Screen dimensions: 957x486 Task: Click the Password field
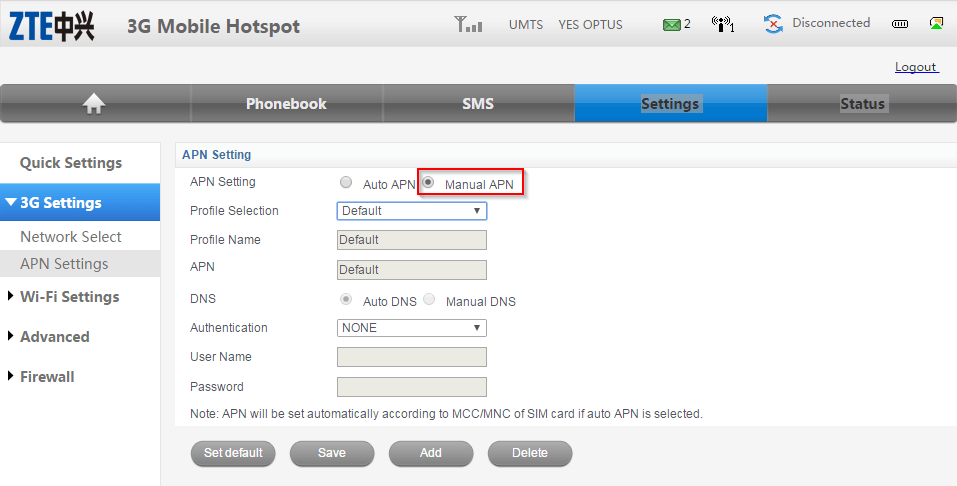click(x=412, y=387)
